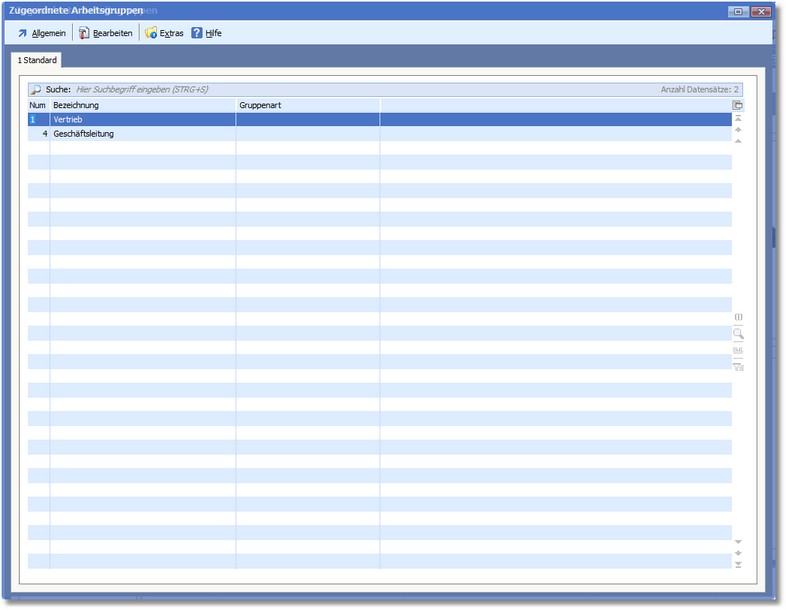Jump to last record with bottom arrow icon
Screen dimensions: 786x610
click(738, 565)
